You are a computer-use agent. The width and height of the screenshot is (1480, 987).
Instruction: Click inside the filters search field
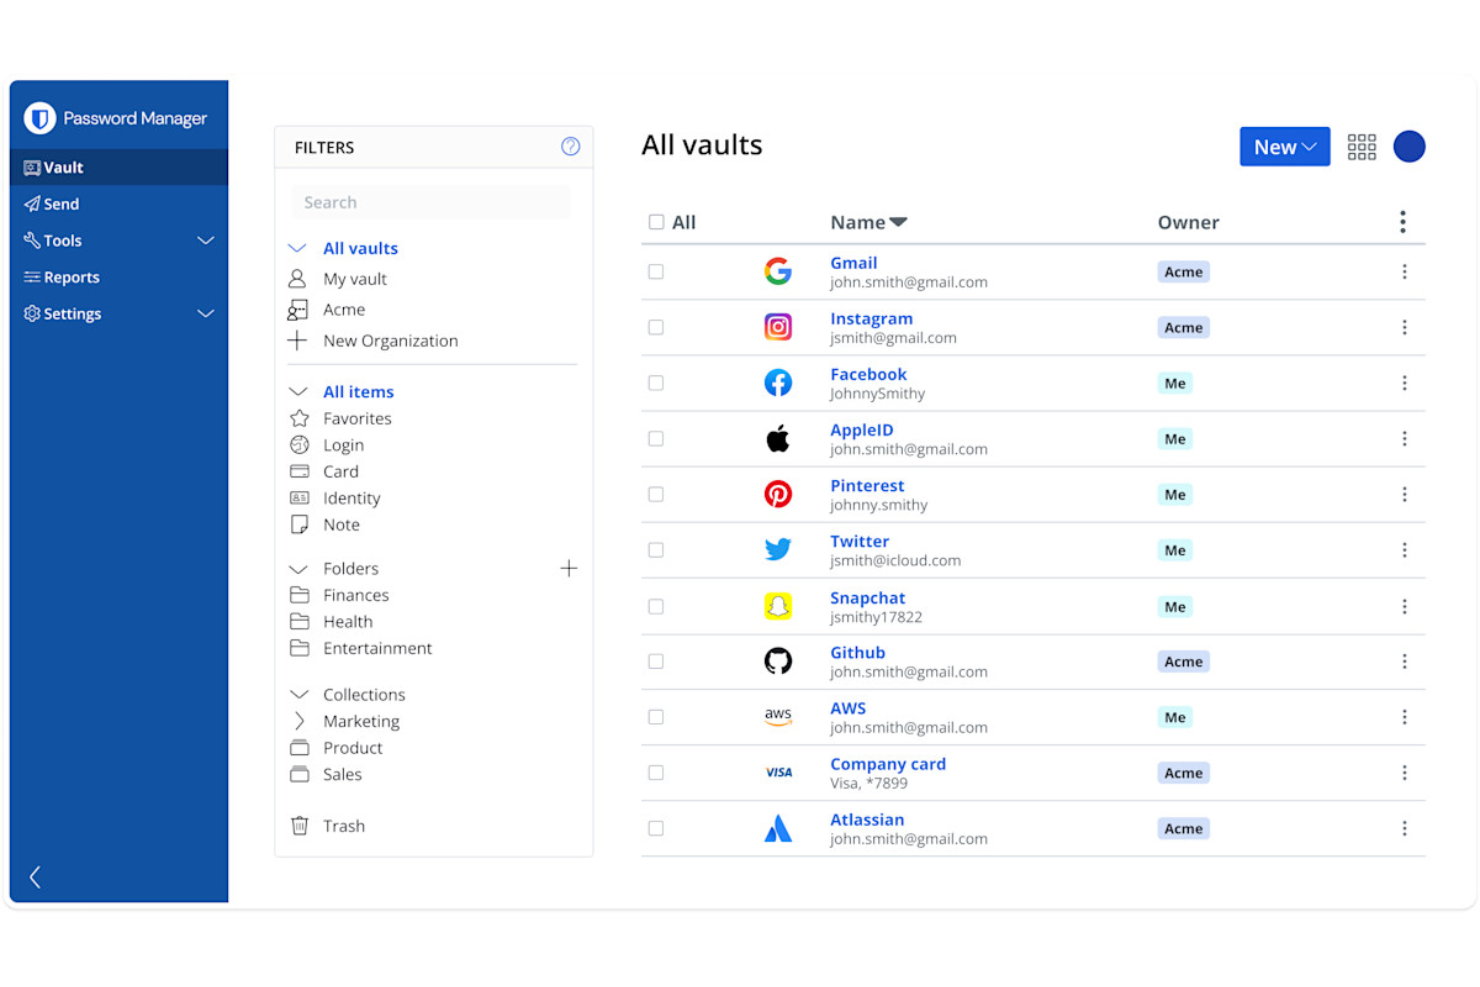[x=429, y=201]
